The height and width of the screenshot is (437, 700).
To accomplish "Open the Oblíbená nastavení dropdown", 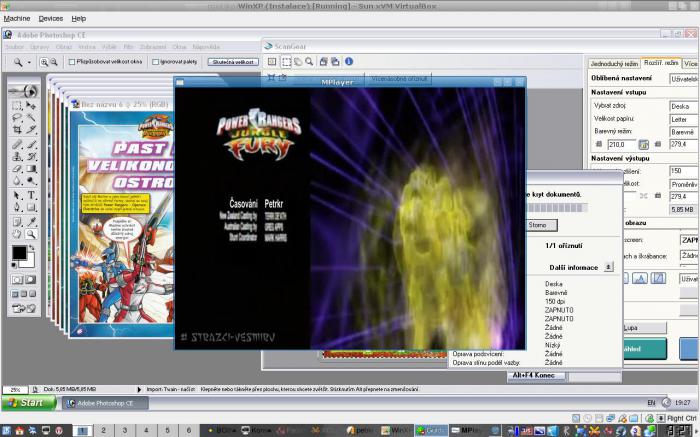I will tap(684, 79).
